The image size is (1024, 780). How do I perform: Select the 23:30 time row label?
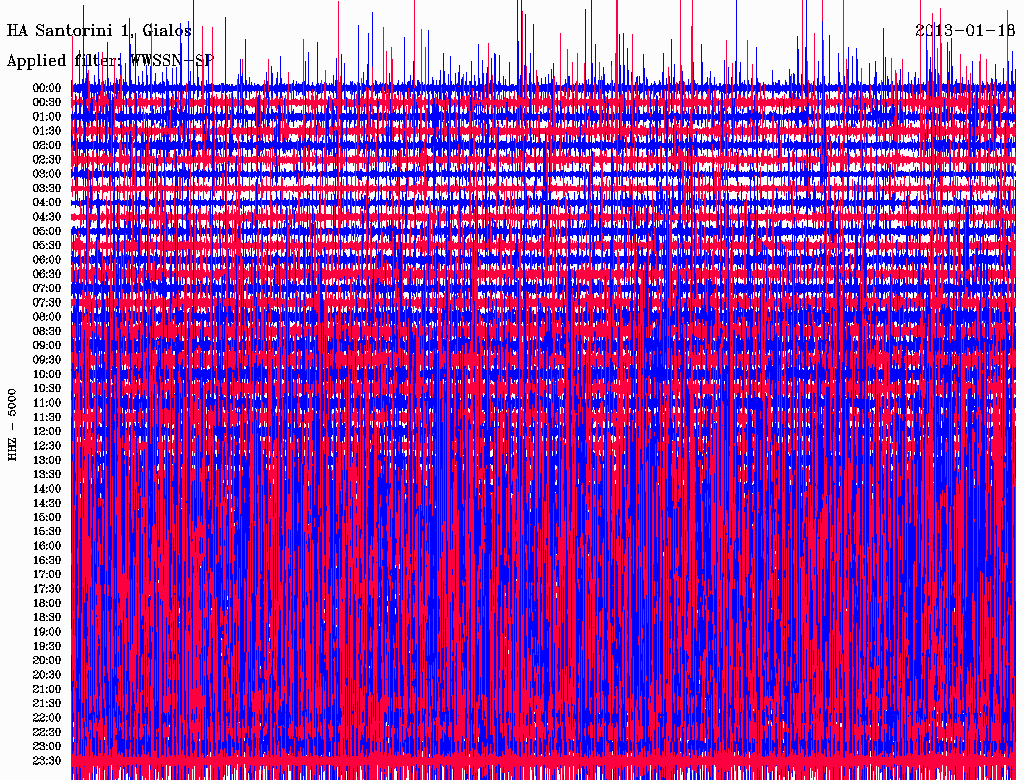(x=47, y=761)
